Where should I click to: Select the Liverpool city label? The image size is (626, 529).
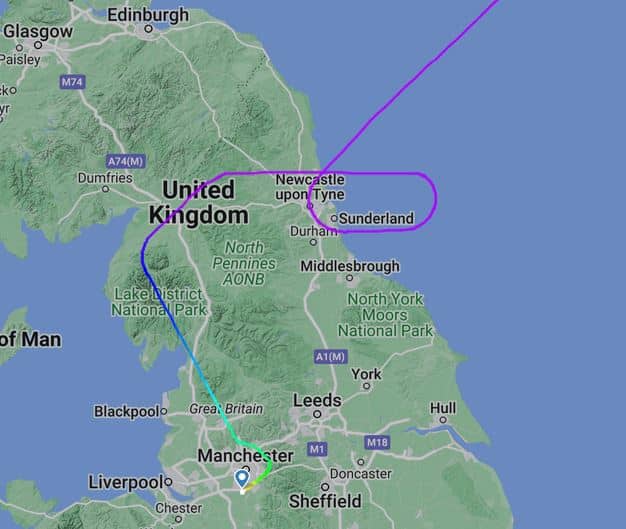pos(126,482)
